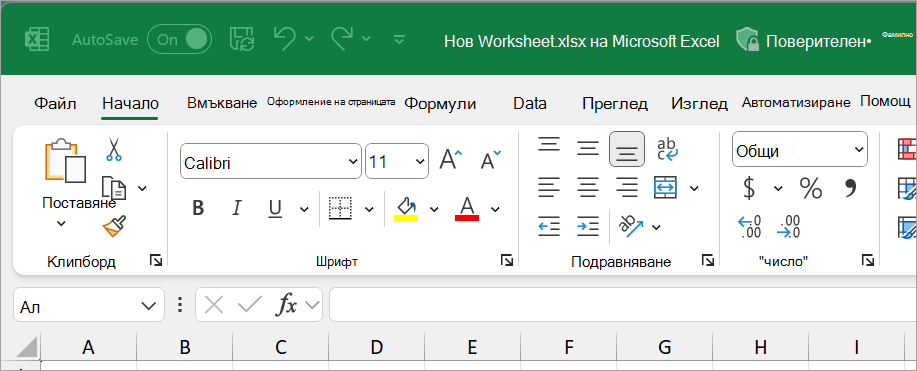Switch to the Вмъкване tab

(x=222, y=103)
